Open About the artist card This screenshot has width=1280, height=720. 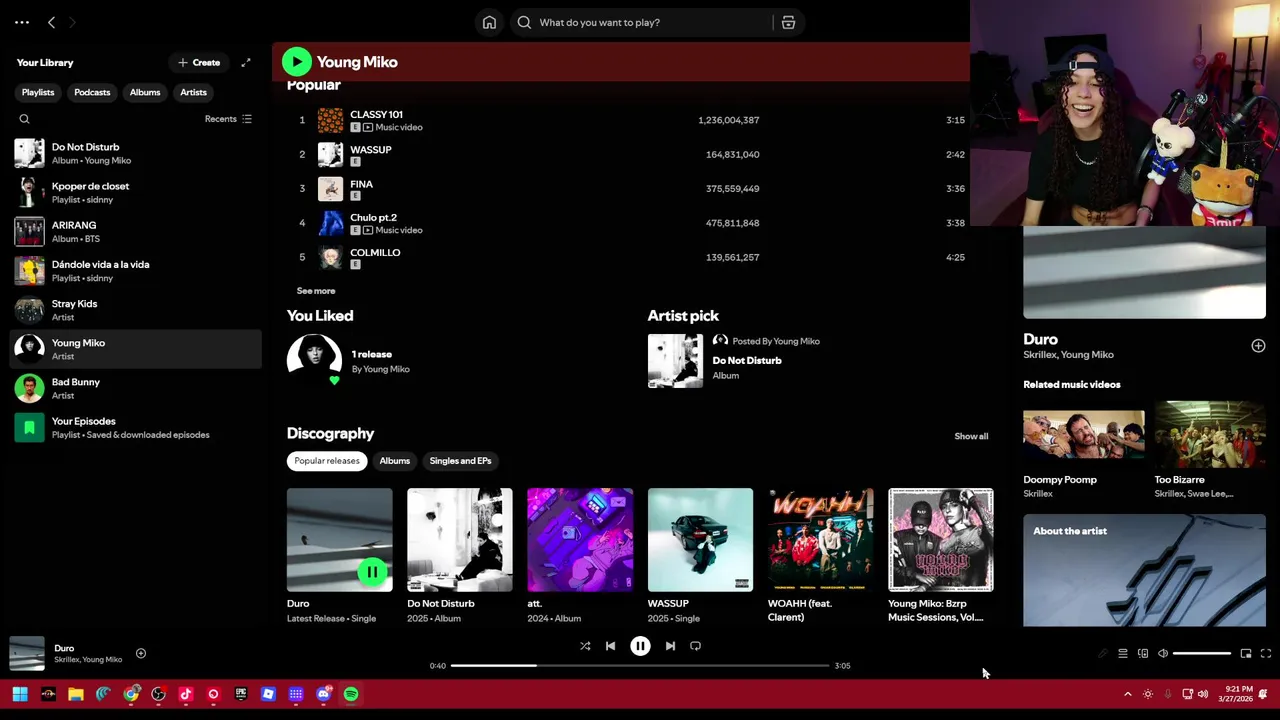(x=1144, y=570)
